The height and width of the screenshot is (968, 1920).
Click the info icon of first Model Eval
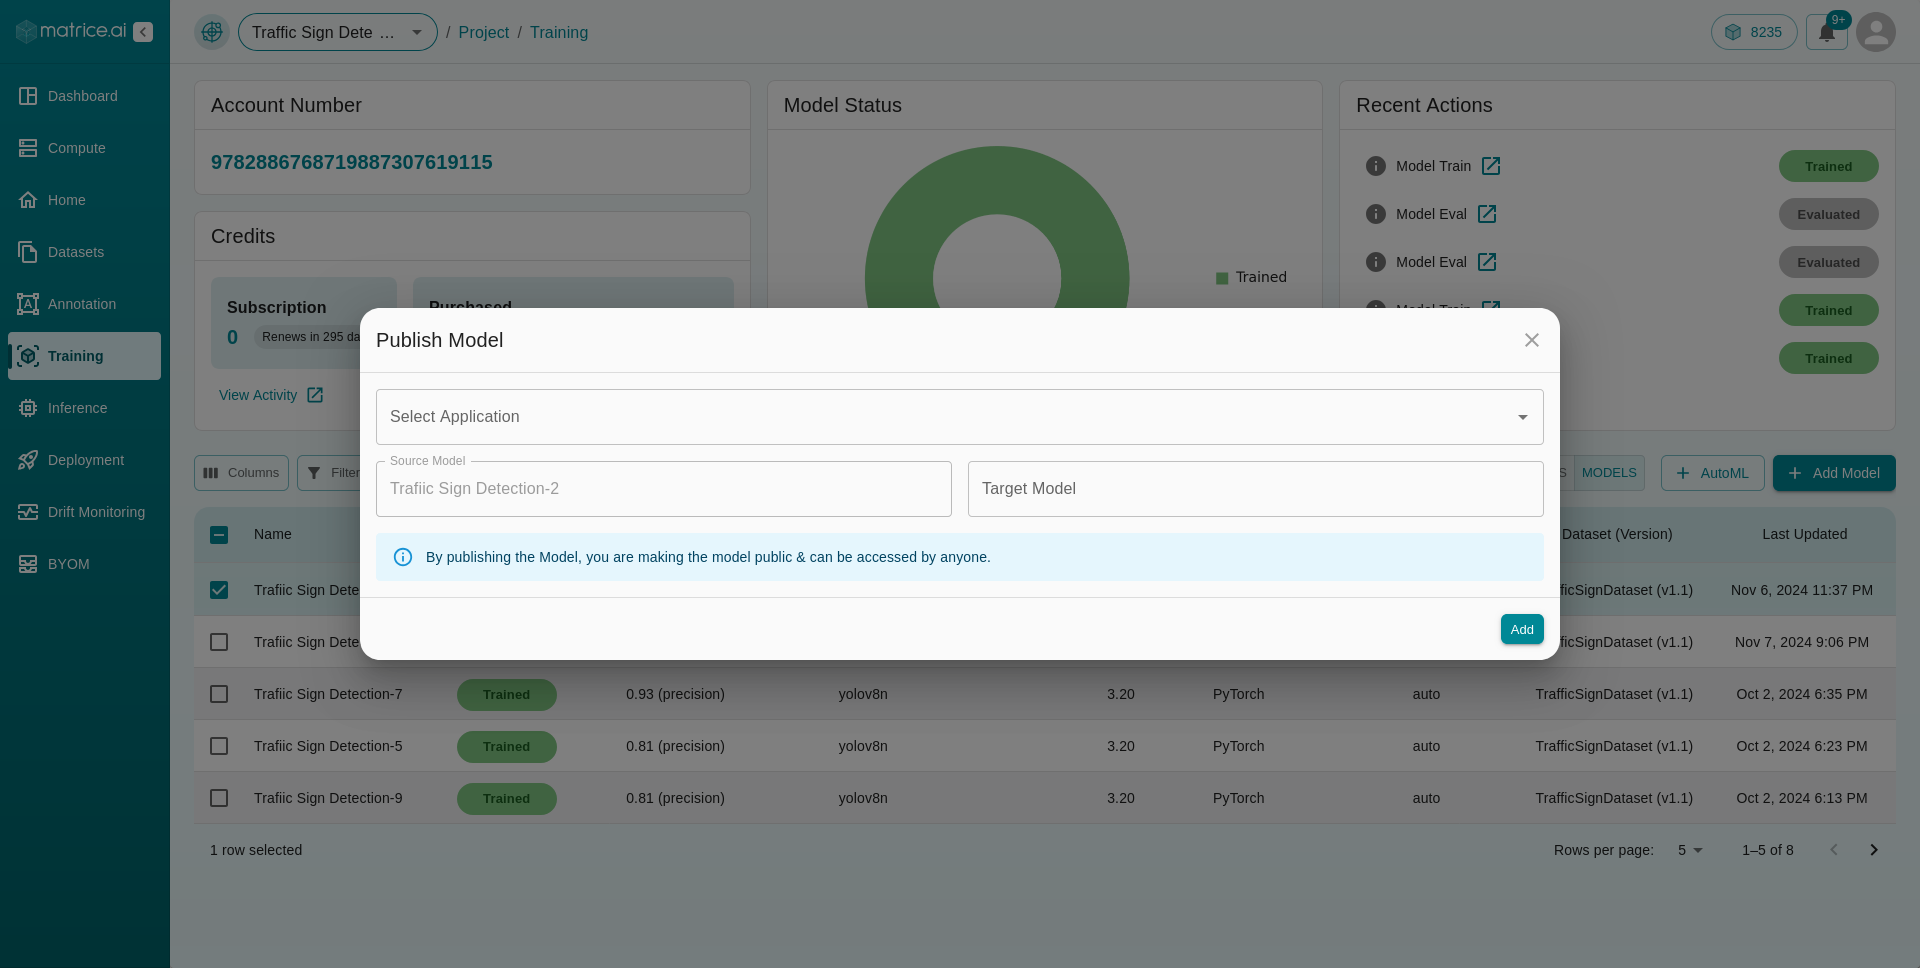[x=1376, y=214]
